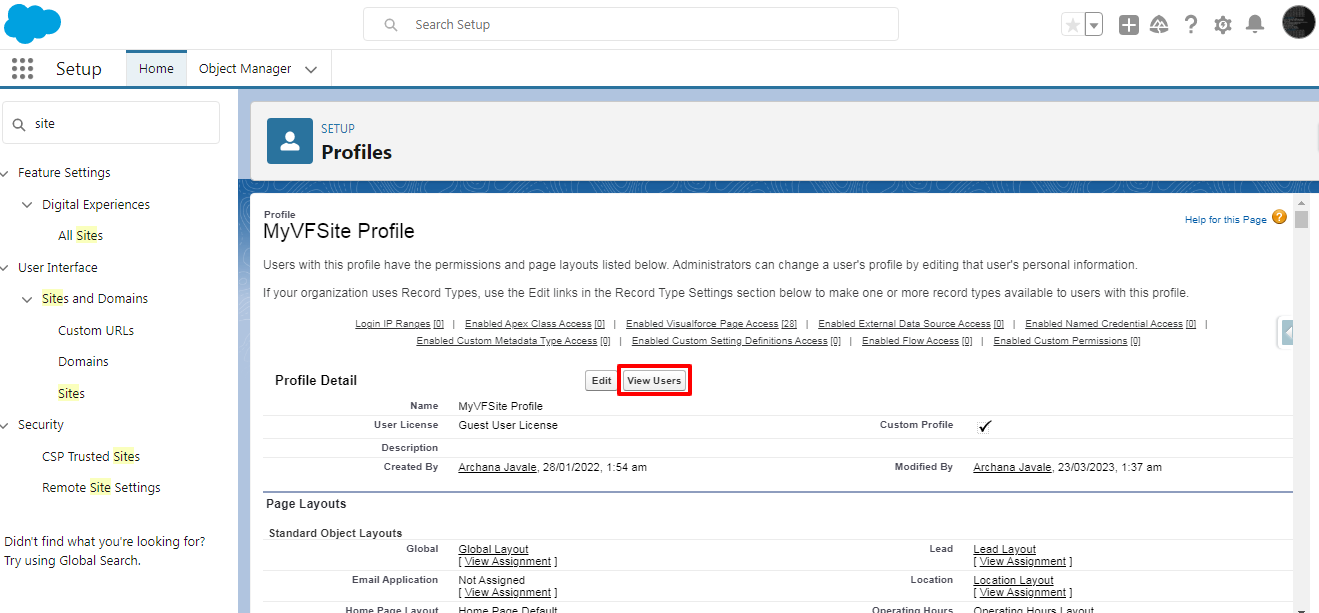View Assignment for Location layout
Screen dimensions: 1319x613
[x=1022, y=593]
